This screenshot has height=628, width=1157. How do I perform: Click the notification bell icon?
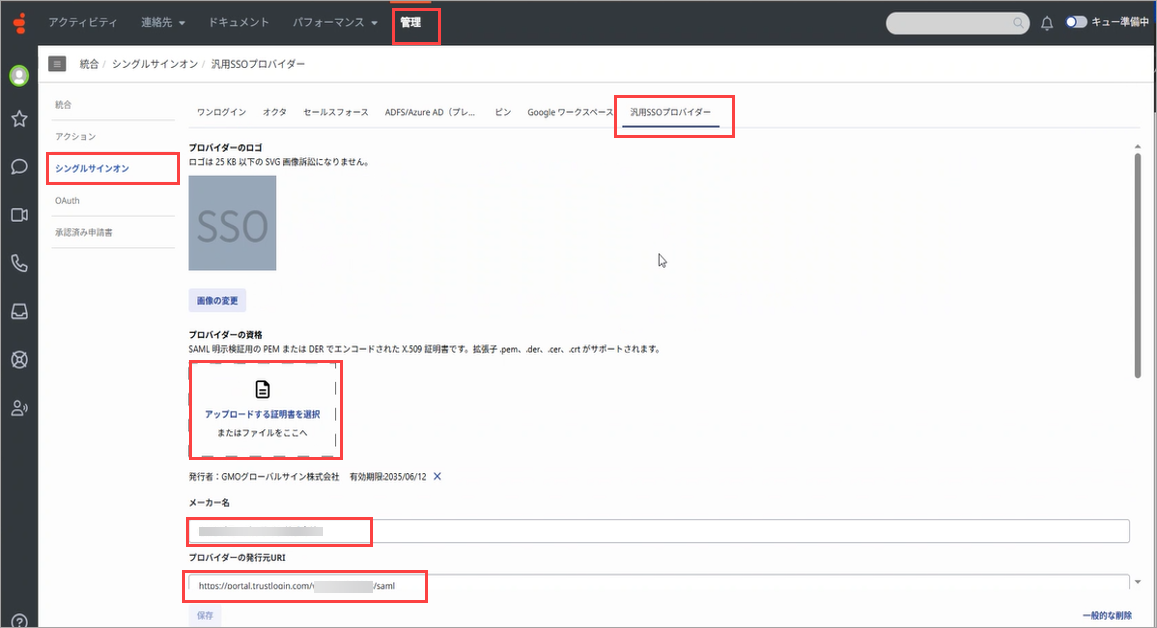(1046, 24)
